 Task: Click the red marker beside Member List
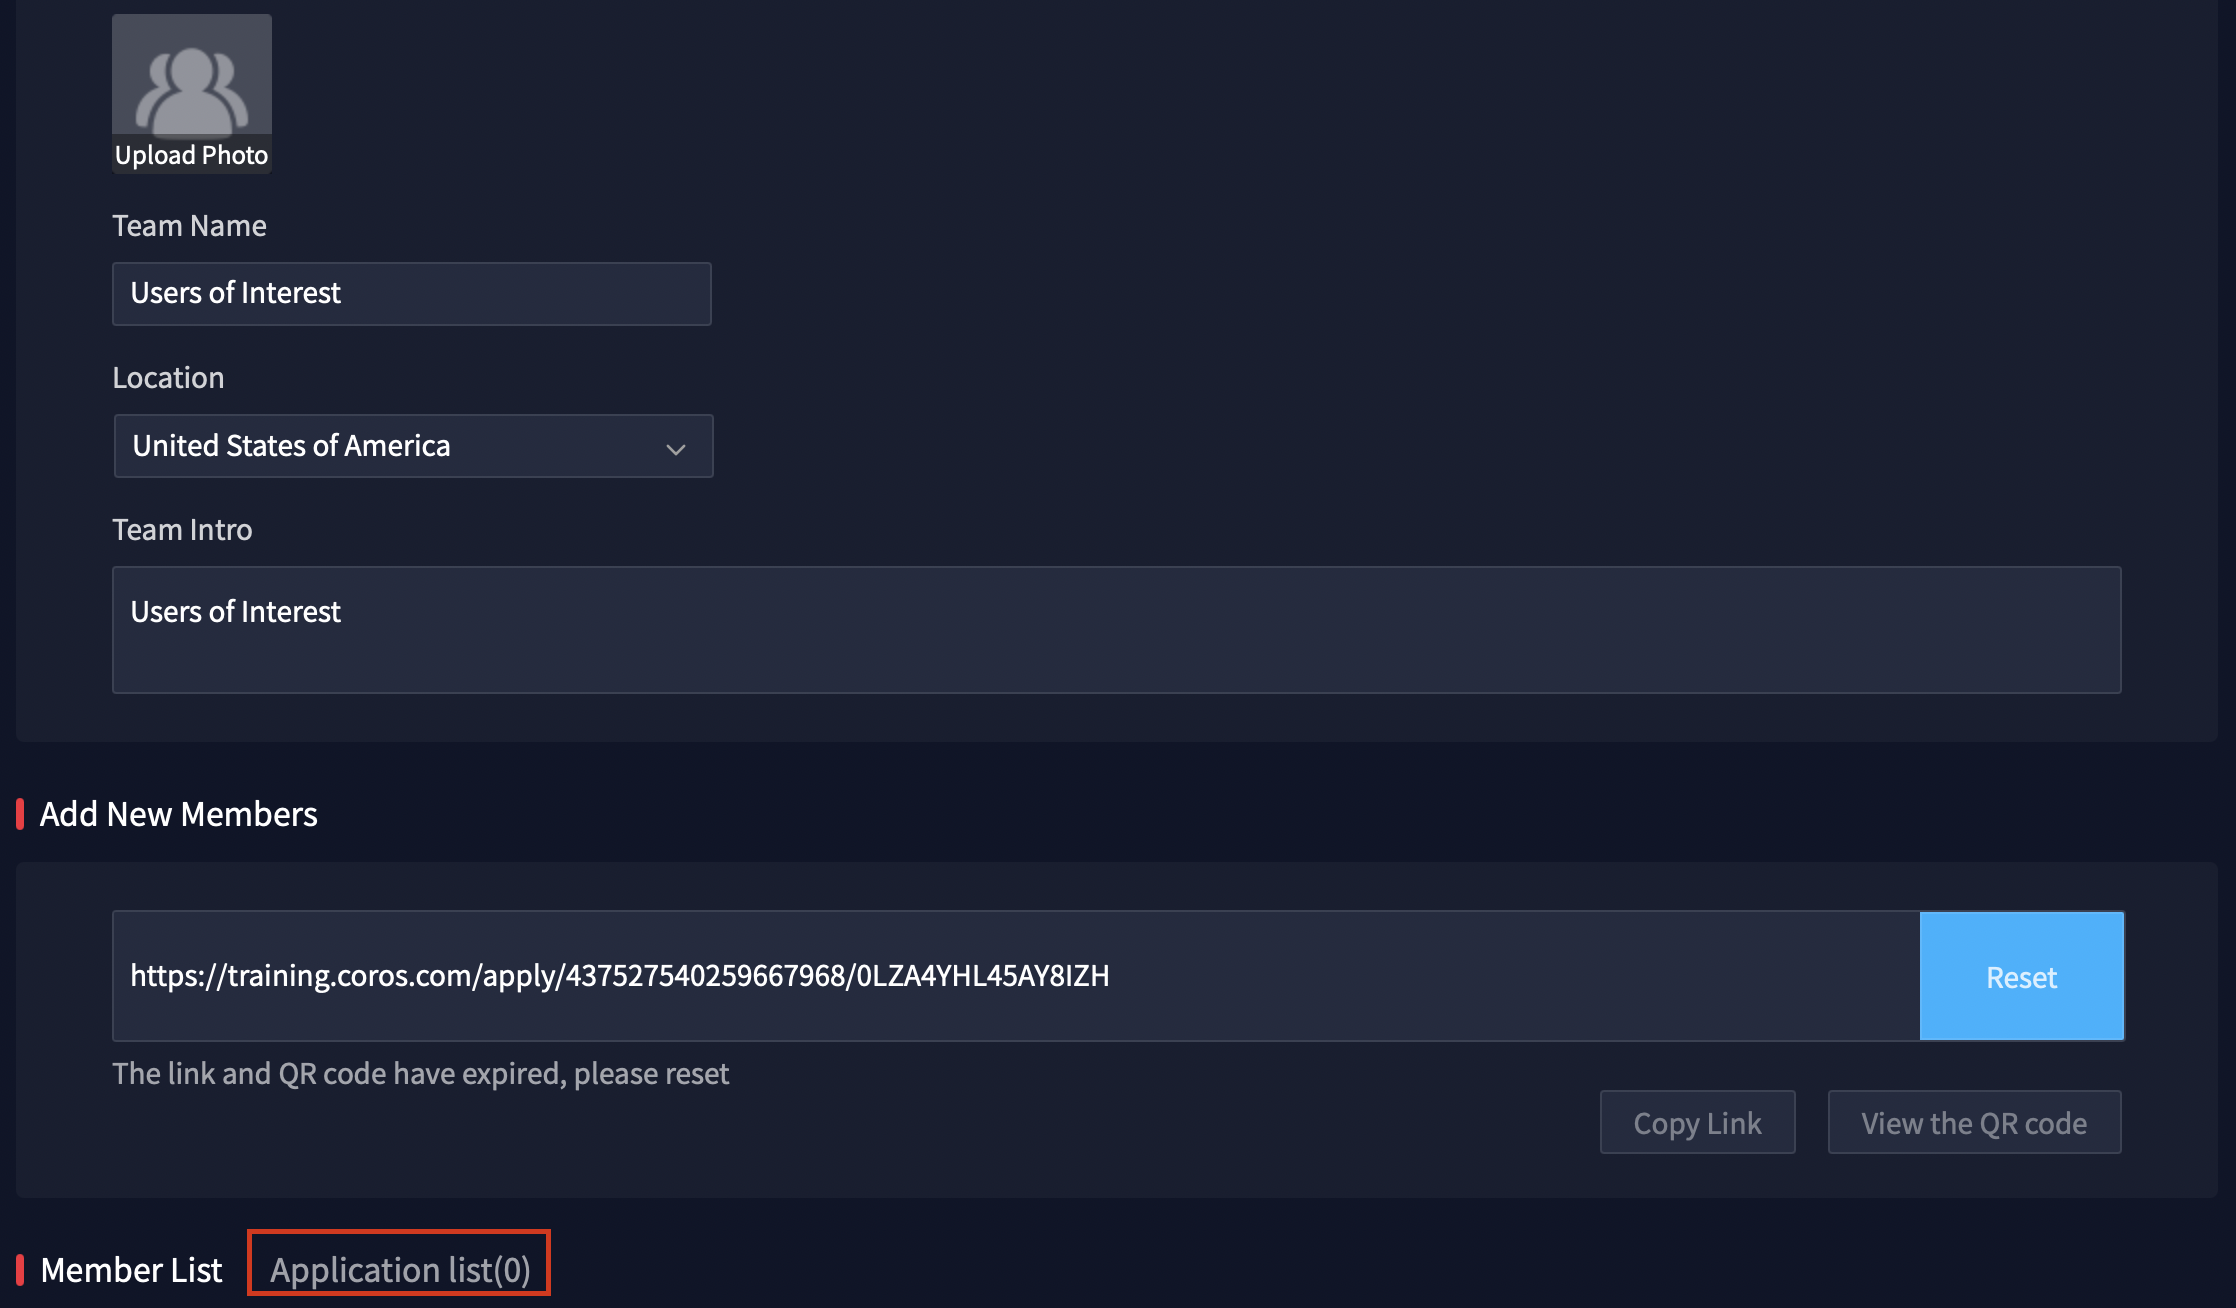(x=20, y=1270)
